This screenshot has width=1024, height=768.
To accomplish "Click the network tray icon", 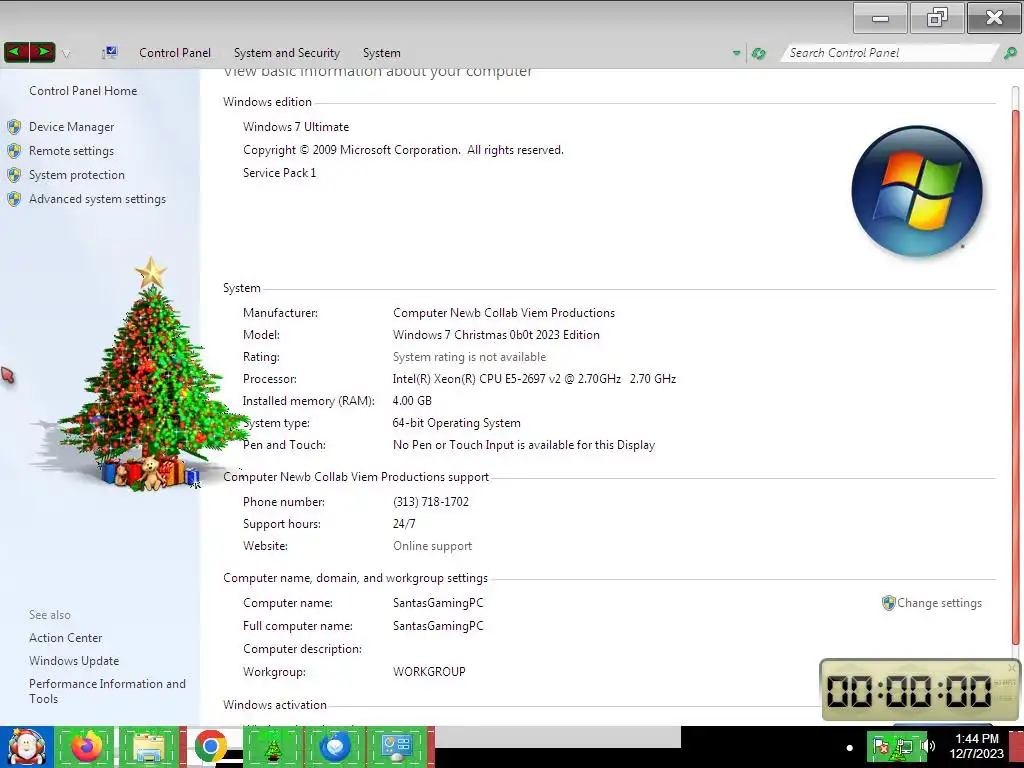I will [x=904, y=746].
